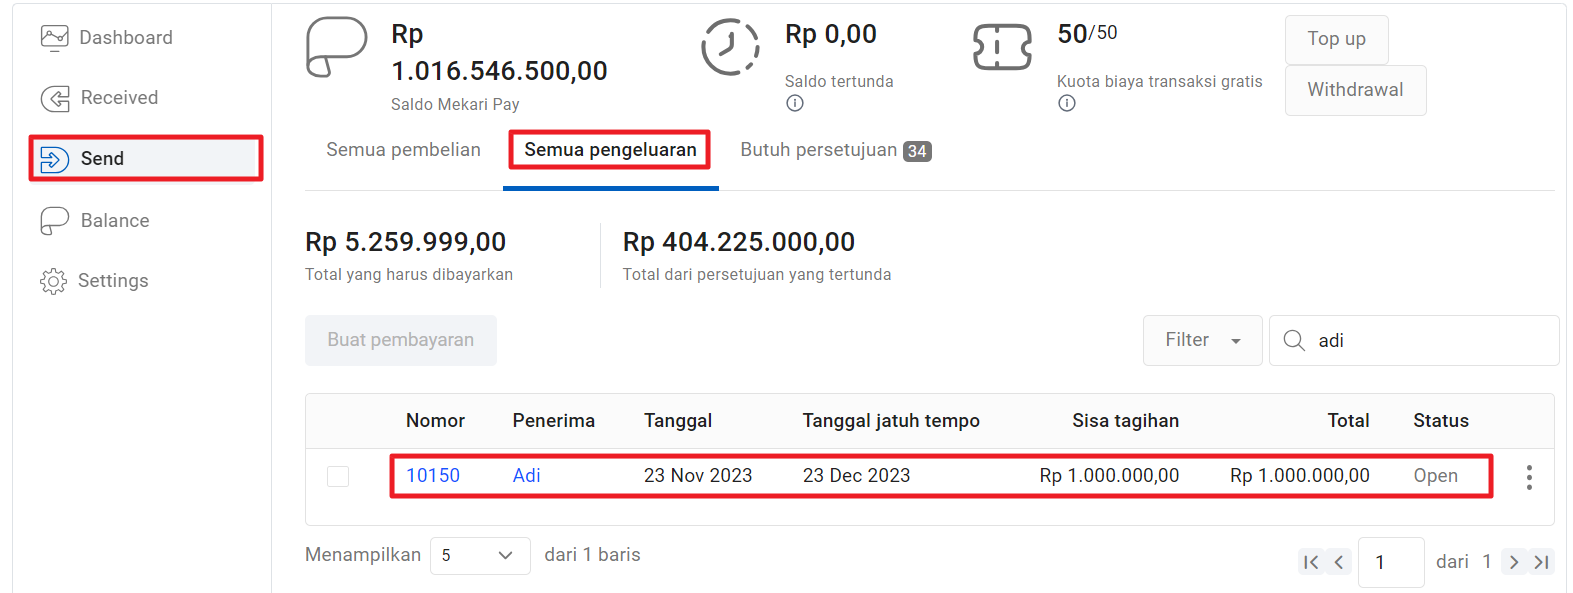The height and width of the screenshot is (593, 1573).
Task: Open the three-dot menu for row 10150
Action: tap(1529, 477)
